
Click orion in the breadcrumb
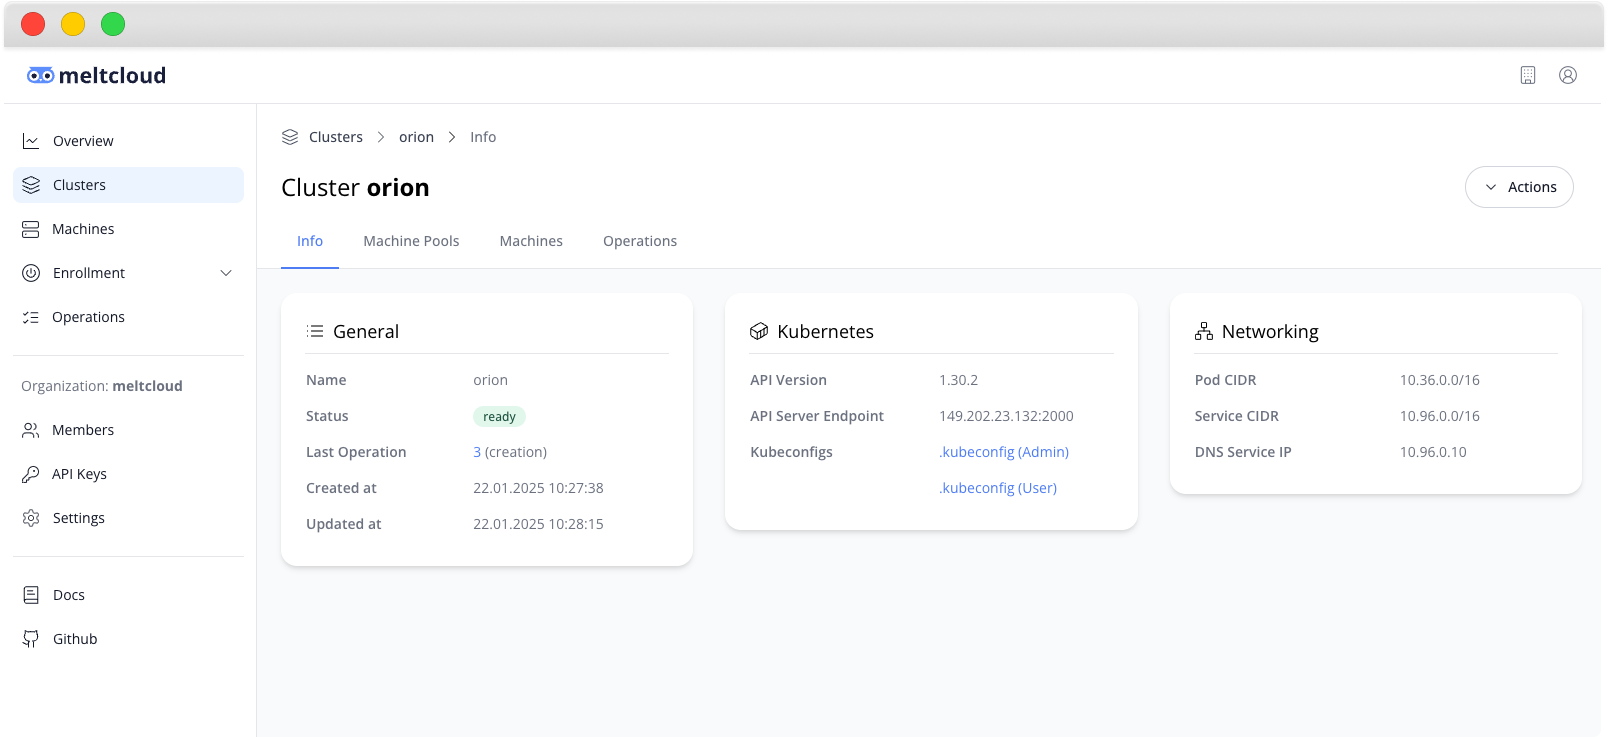[x=416, y=137]
